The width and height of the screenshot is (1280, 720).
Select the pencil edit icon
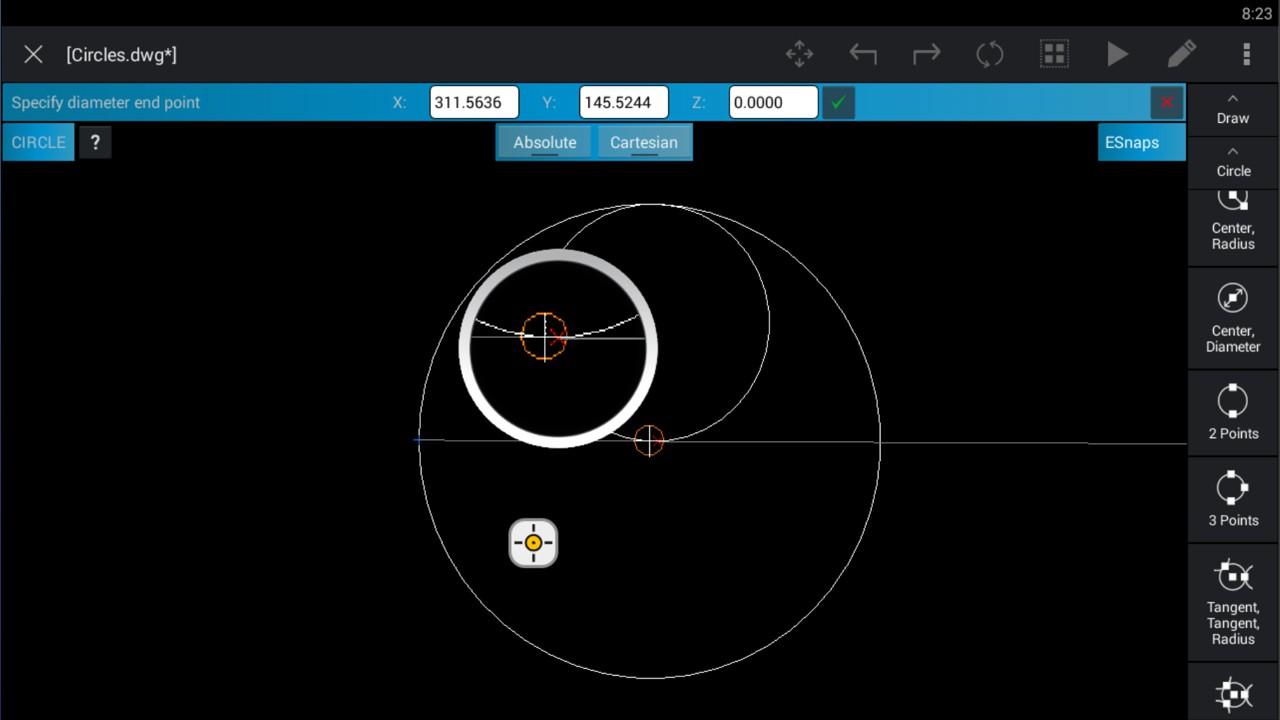[x=1182, y=54]
